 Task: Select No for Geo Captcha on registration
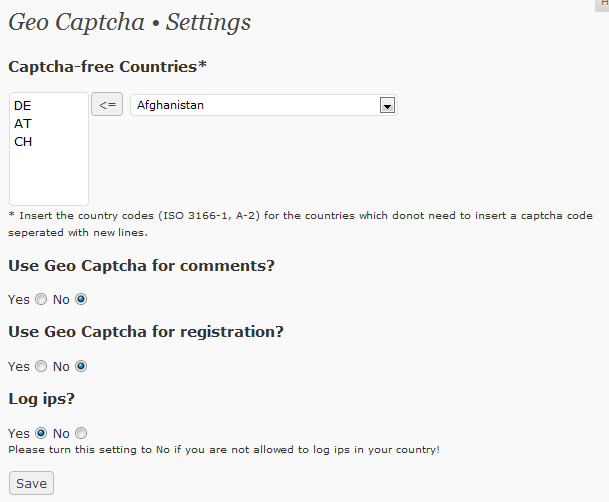pos(81,366)
